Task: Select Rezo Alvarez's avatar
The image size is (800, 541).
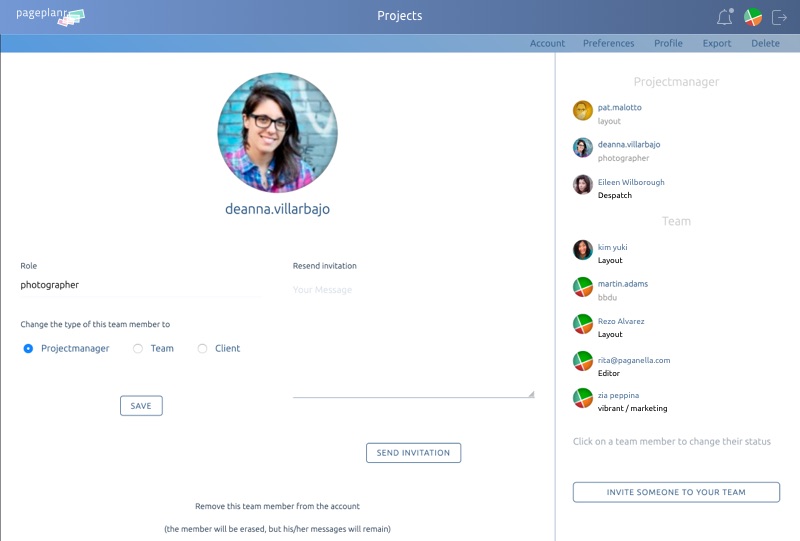Action: coord(583,324)
